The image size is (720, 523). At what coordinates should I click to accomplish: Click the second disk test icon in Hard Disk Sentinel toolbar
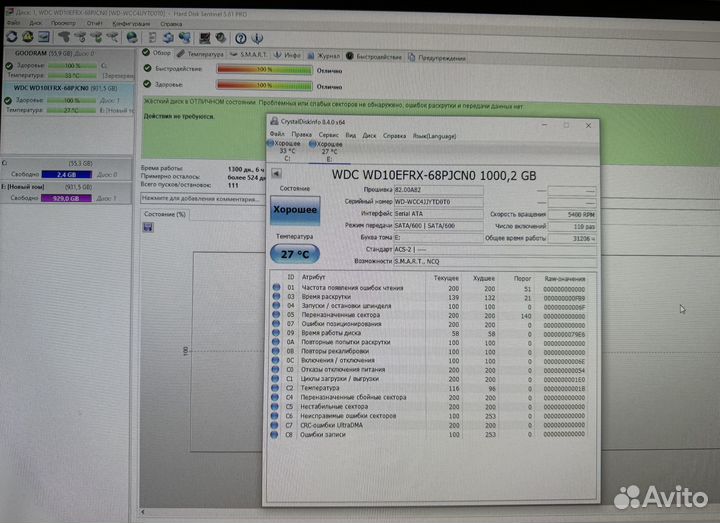pyautogui.click(x=80, y=37)
